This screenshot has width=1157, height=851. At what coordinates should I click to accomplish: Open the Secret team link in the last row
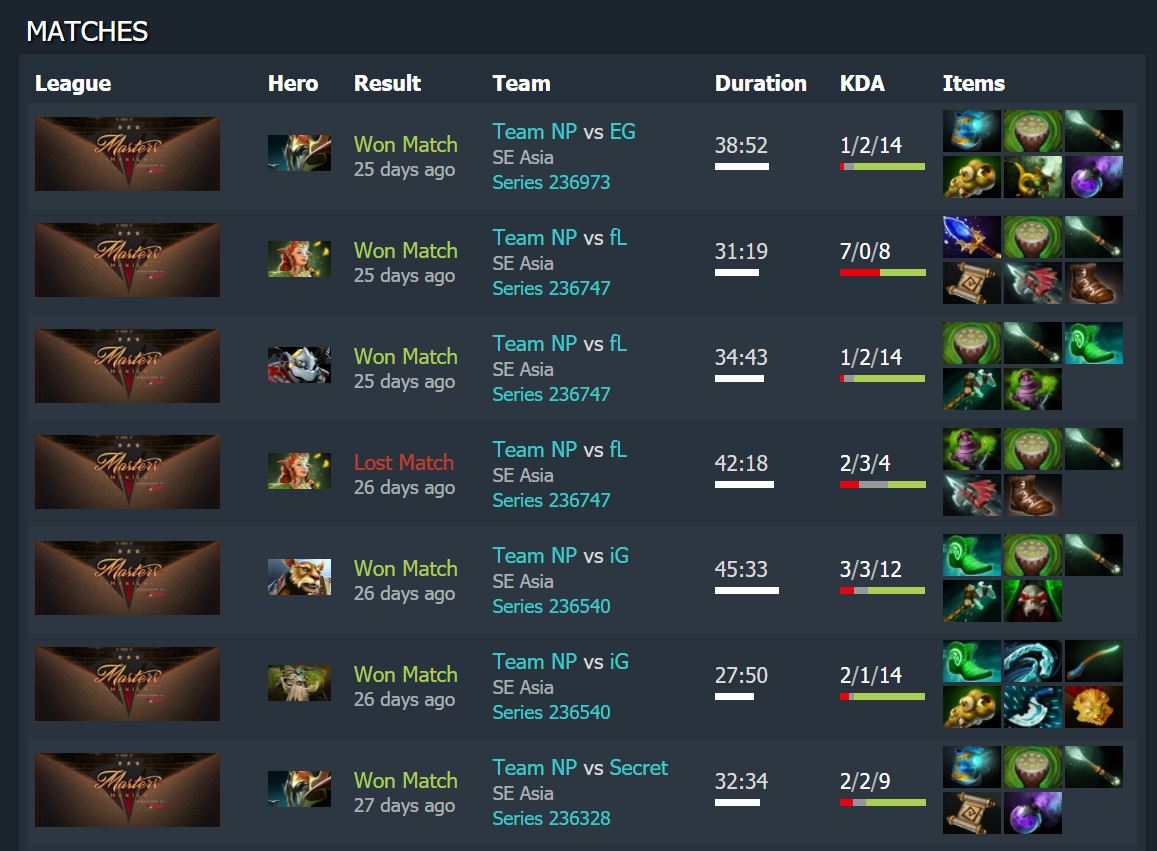(x=638, y=768)
